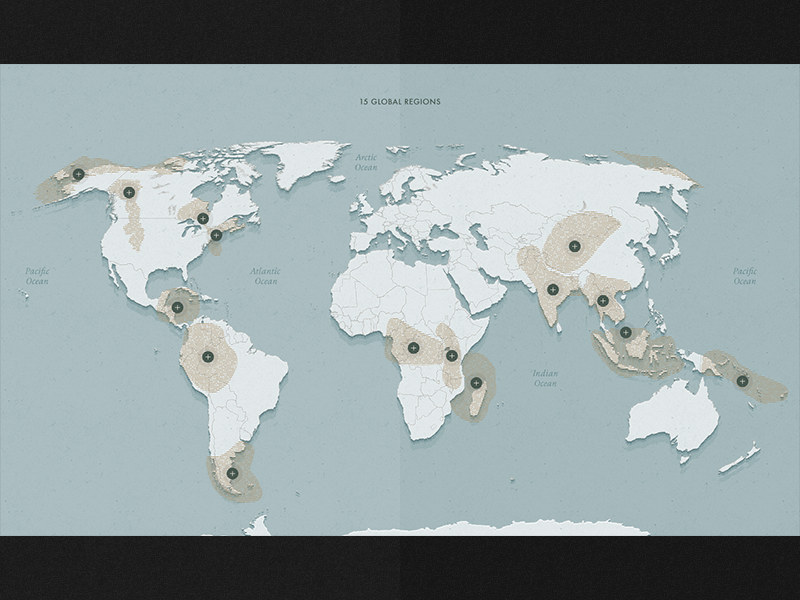Select the Amazon basin region marker
This screenshot has width=800, height=600.
click(x=207, y=358)
